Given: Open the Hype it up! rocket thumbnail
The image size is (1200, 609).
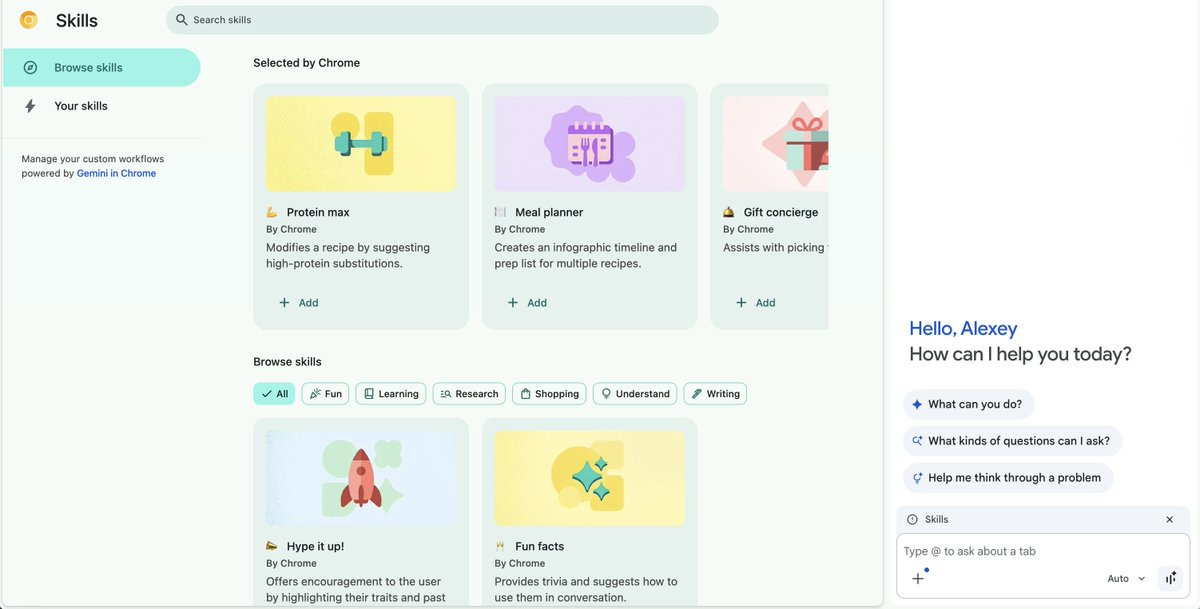Looking at the screenshot, I should (x=361, y=478).
